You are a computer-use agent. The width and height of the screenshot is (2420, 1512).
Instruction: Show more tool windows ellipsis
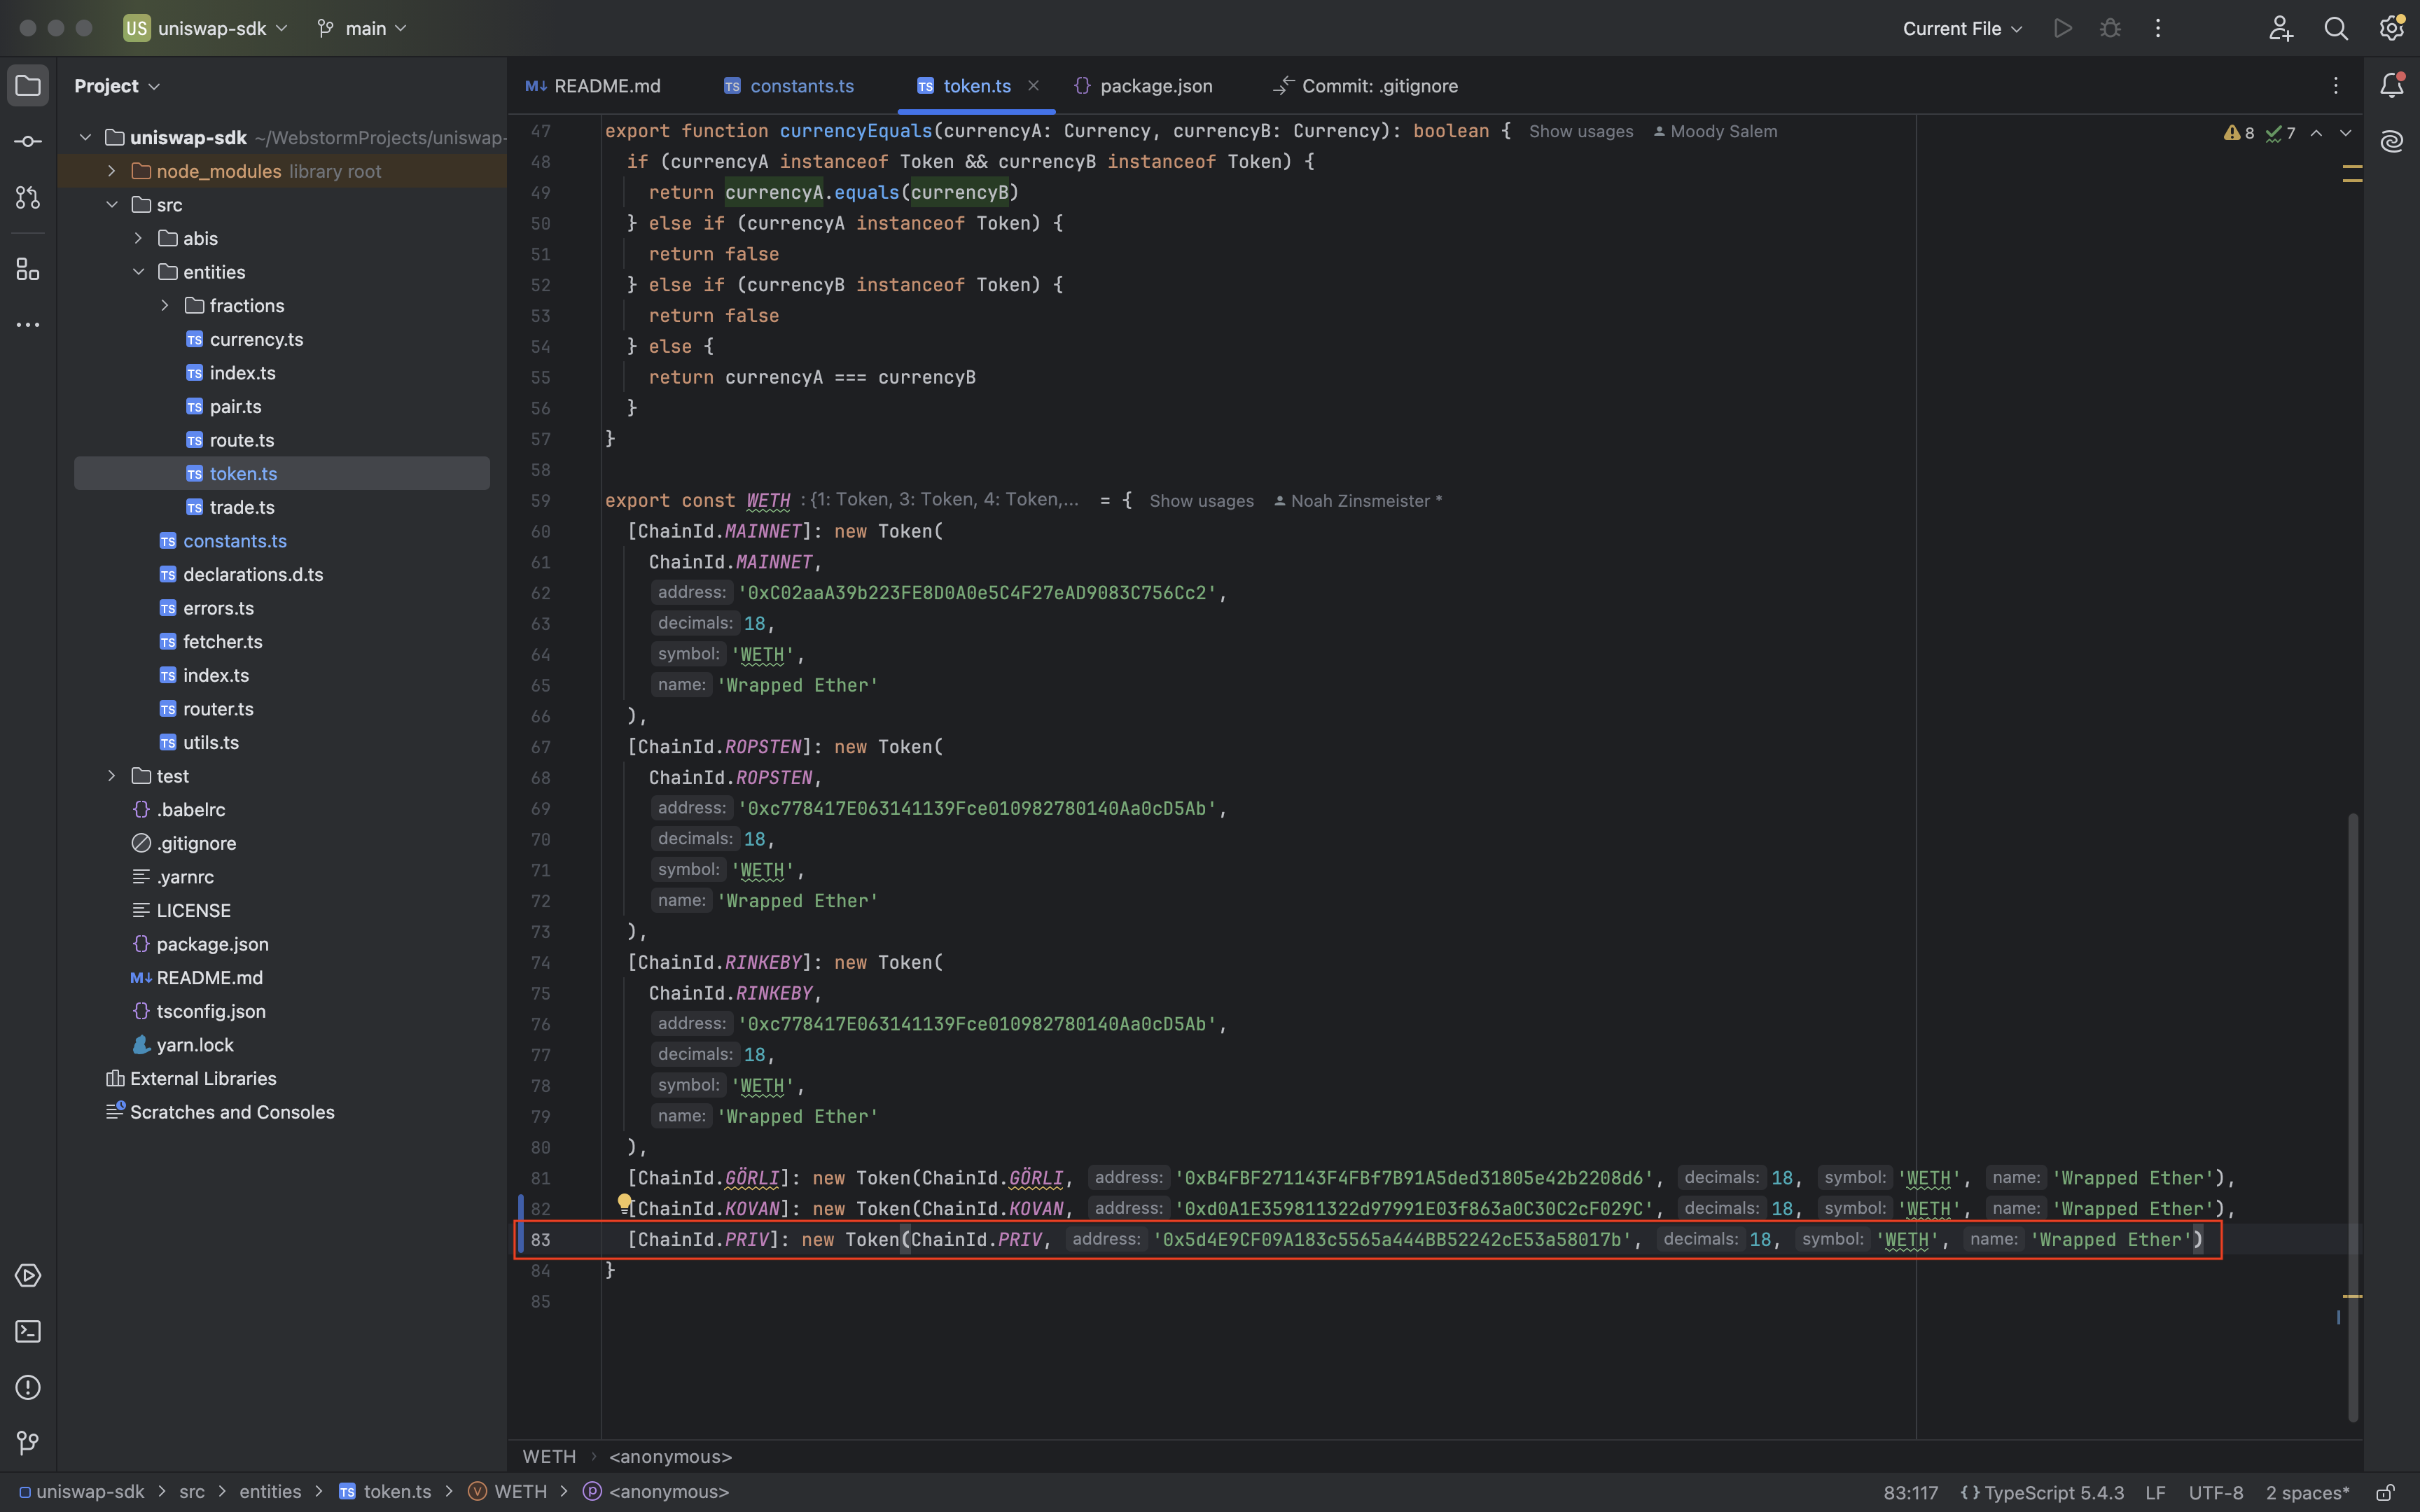(28, 325)
